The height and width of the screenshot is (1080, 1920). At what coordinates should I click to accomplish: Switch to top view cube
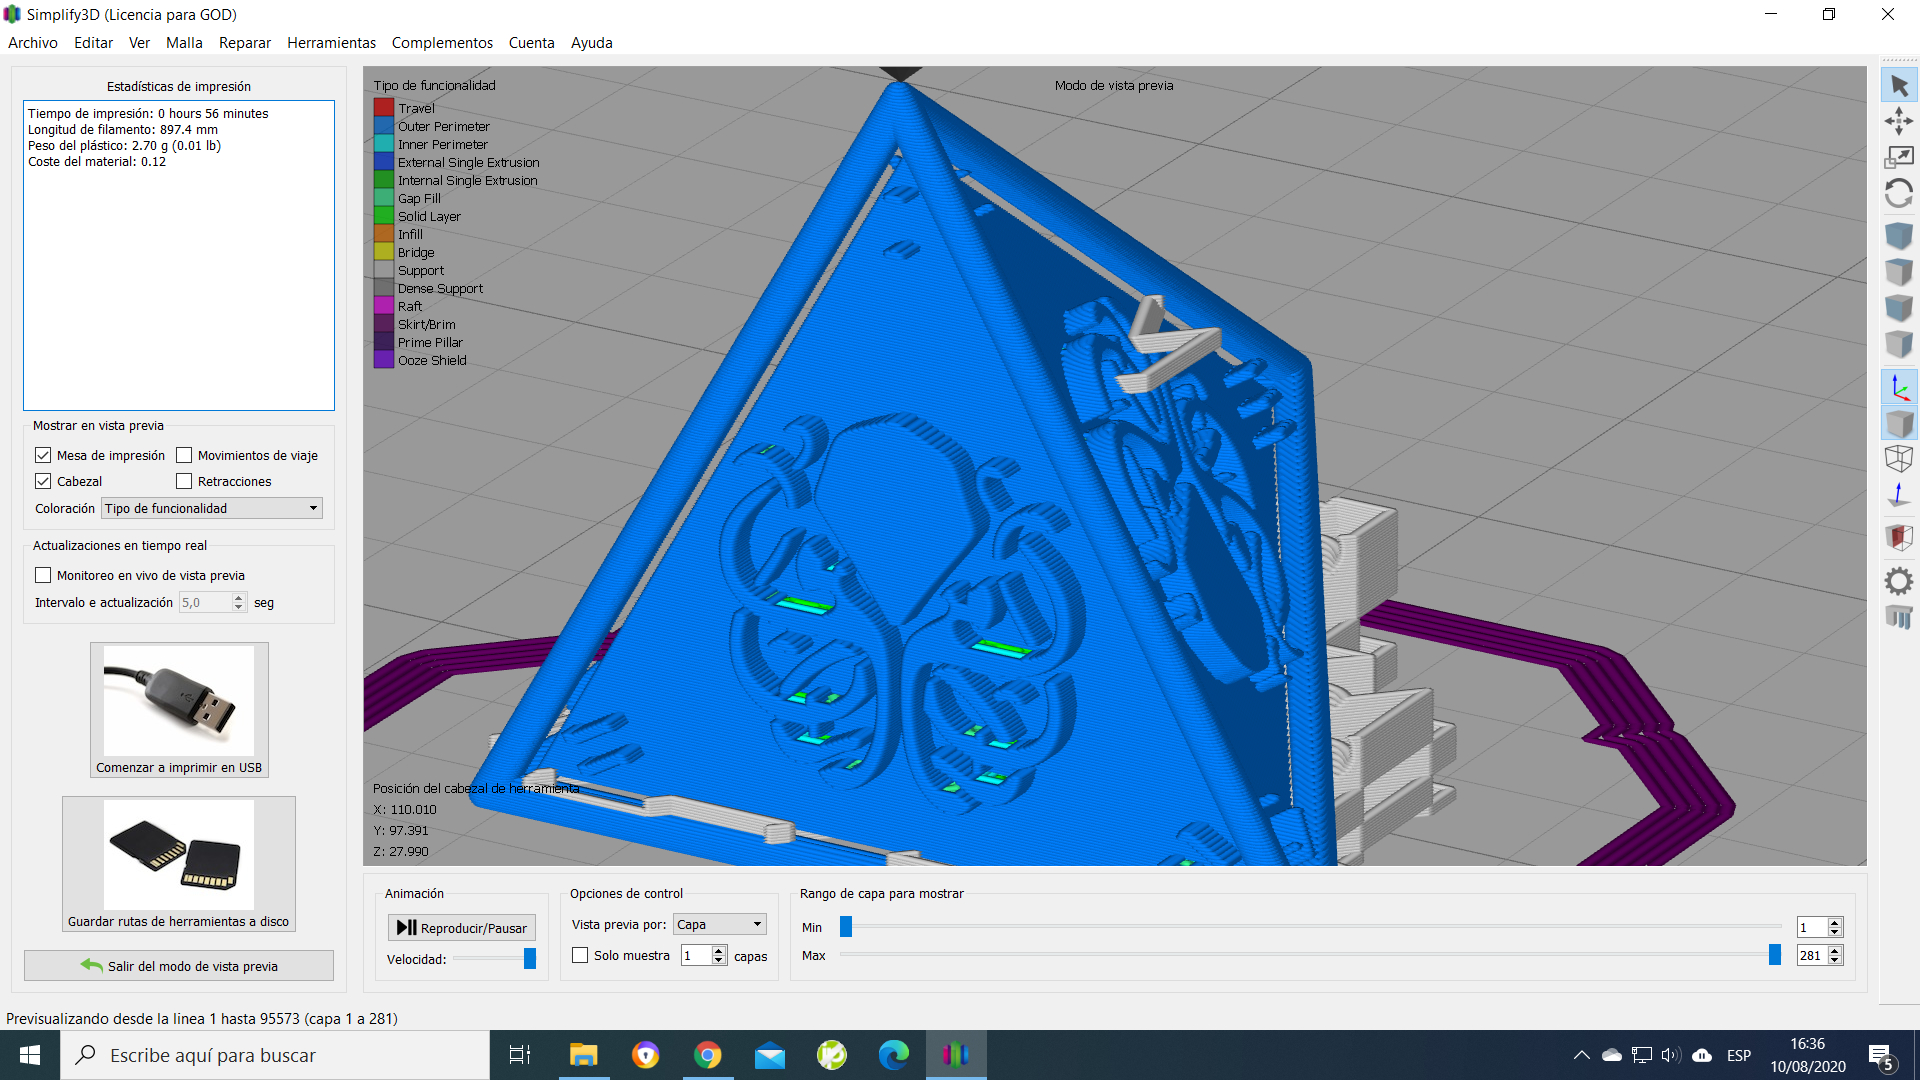pos(1899,272)
